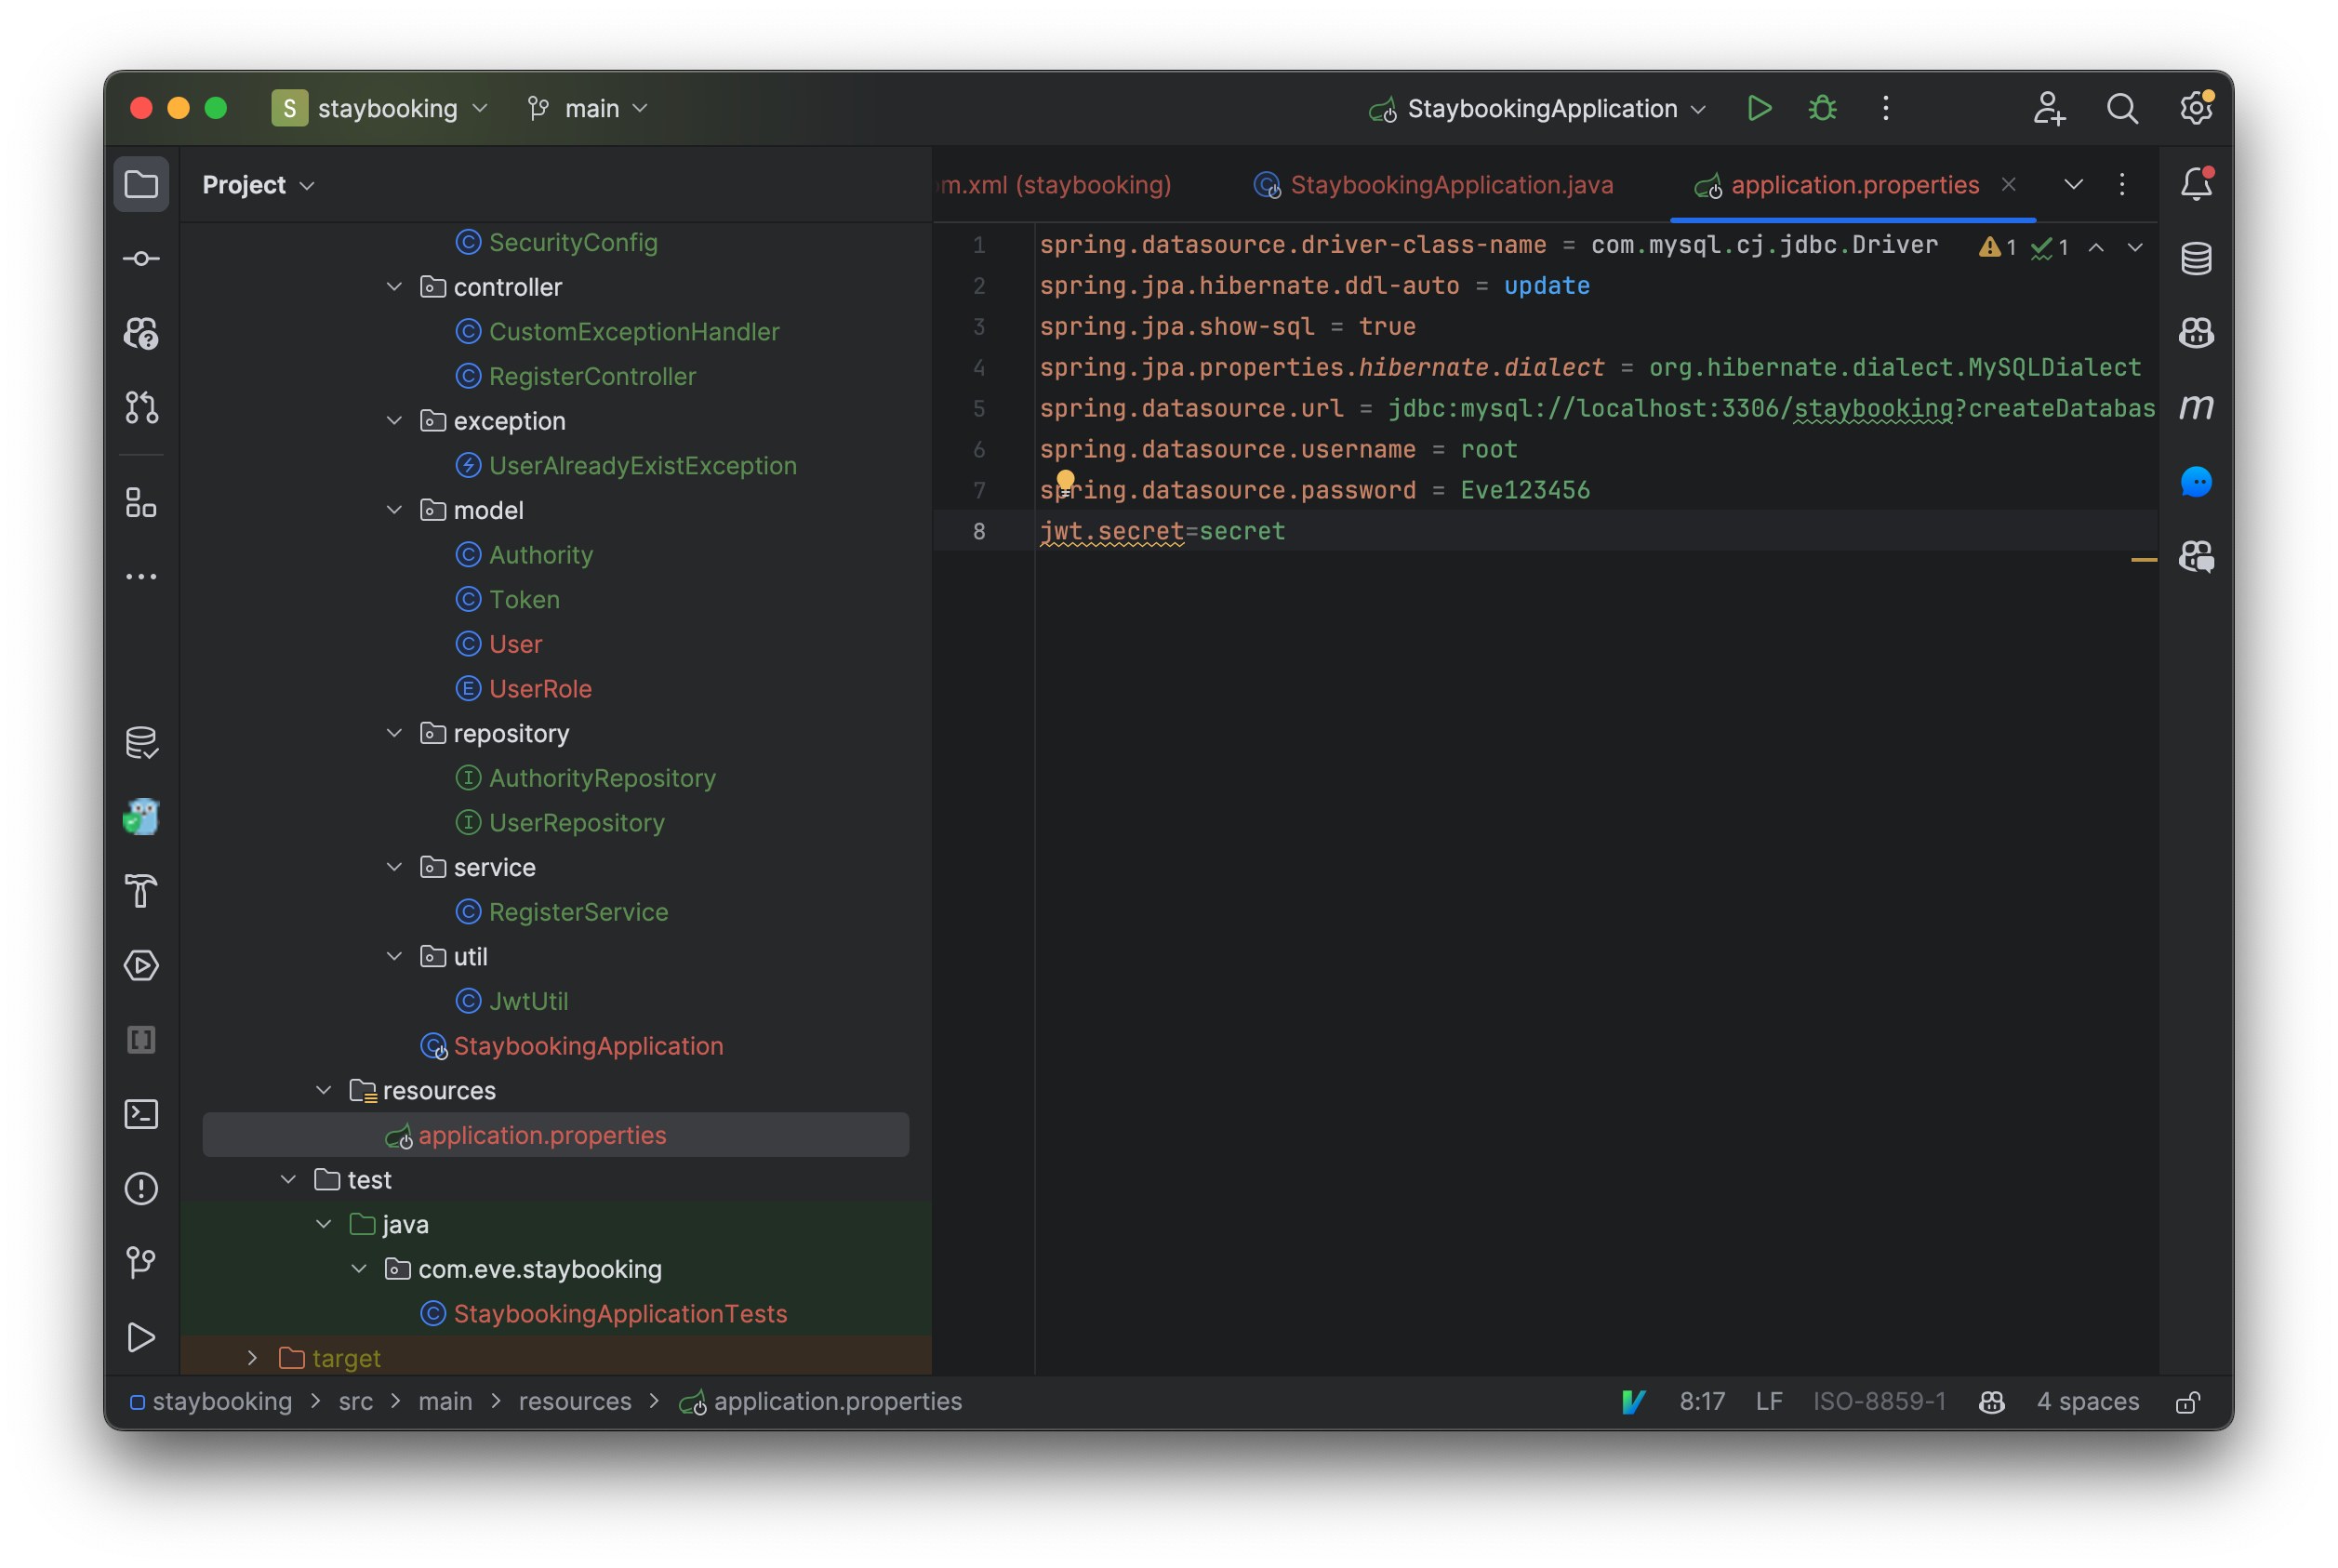Viewport: 2338px width, 1568px height.
Task: Change file encoding via ISO-8859-1 button
Action: tap(1878, 1401)
